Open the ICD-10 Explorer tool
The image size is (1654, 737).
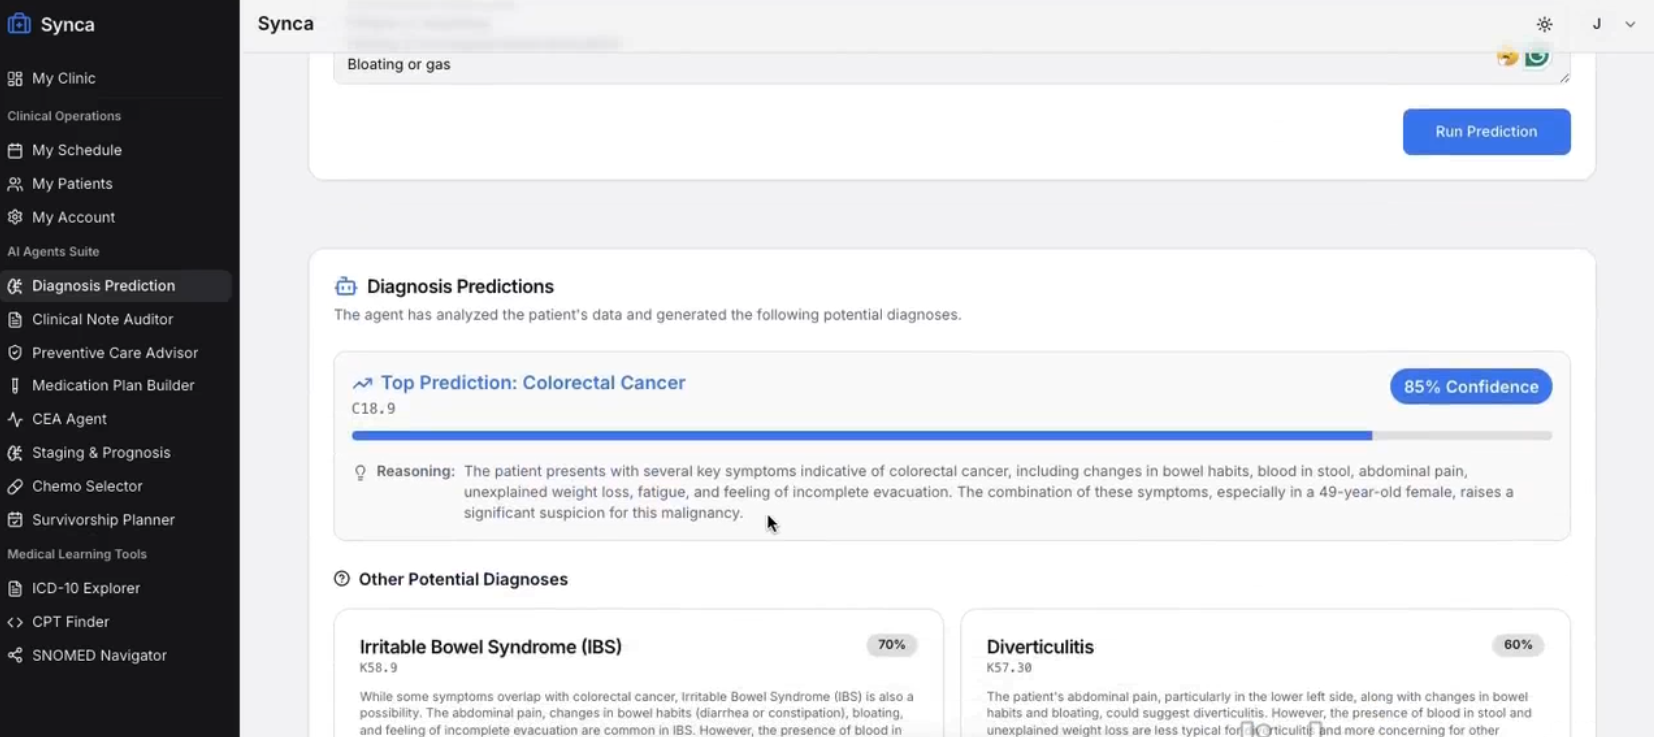click(x=85, y=588)
